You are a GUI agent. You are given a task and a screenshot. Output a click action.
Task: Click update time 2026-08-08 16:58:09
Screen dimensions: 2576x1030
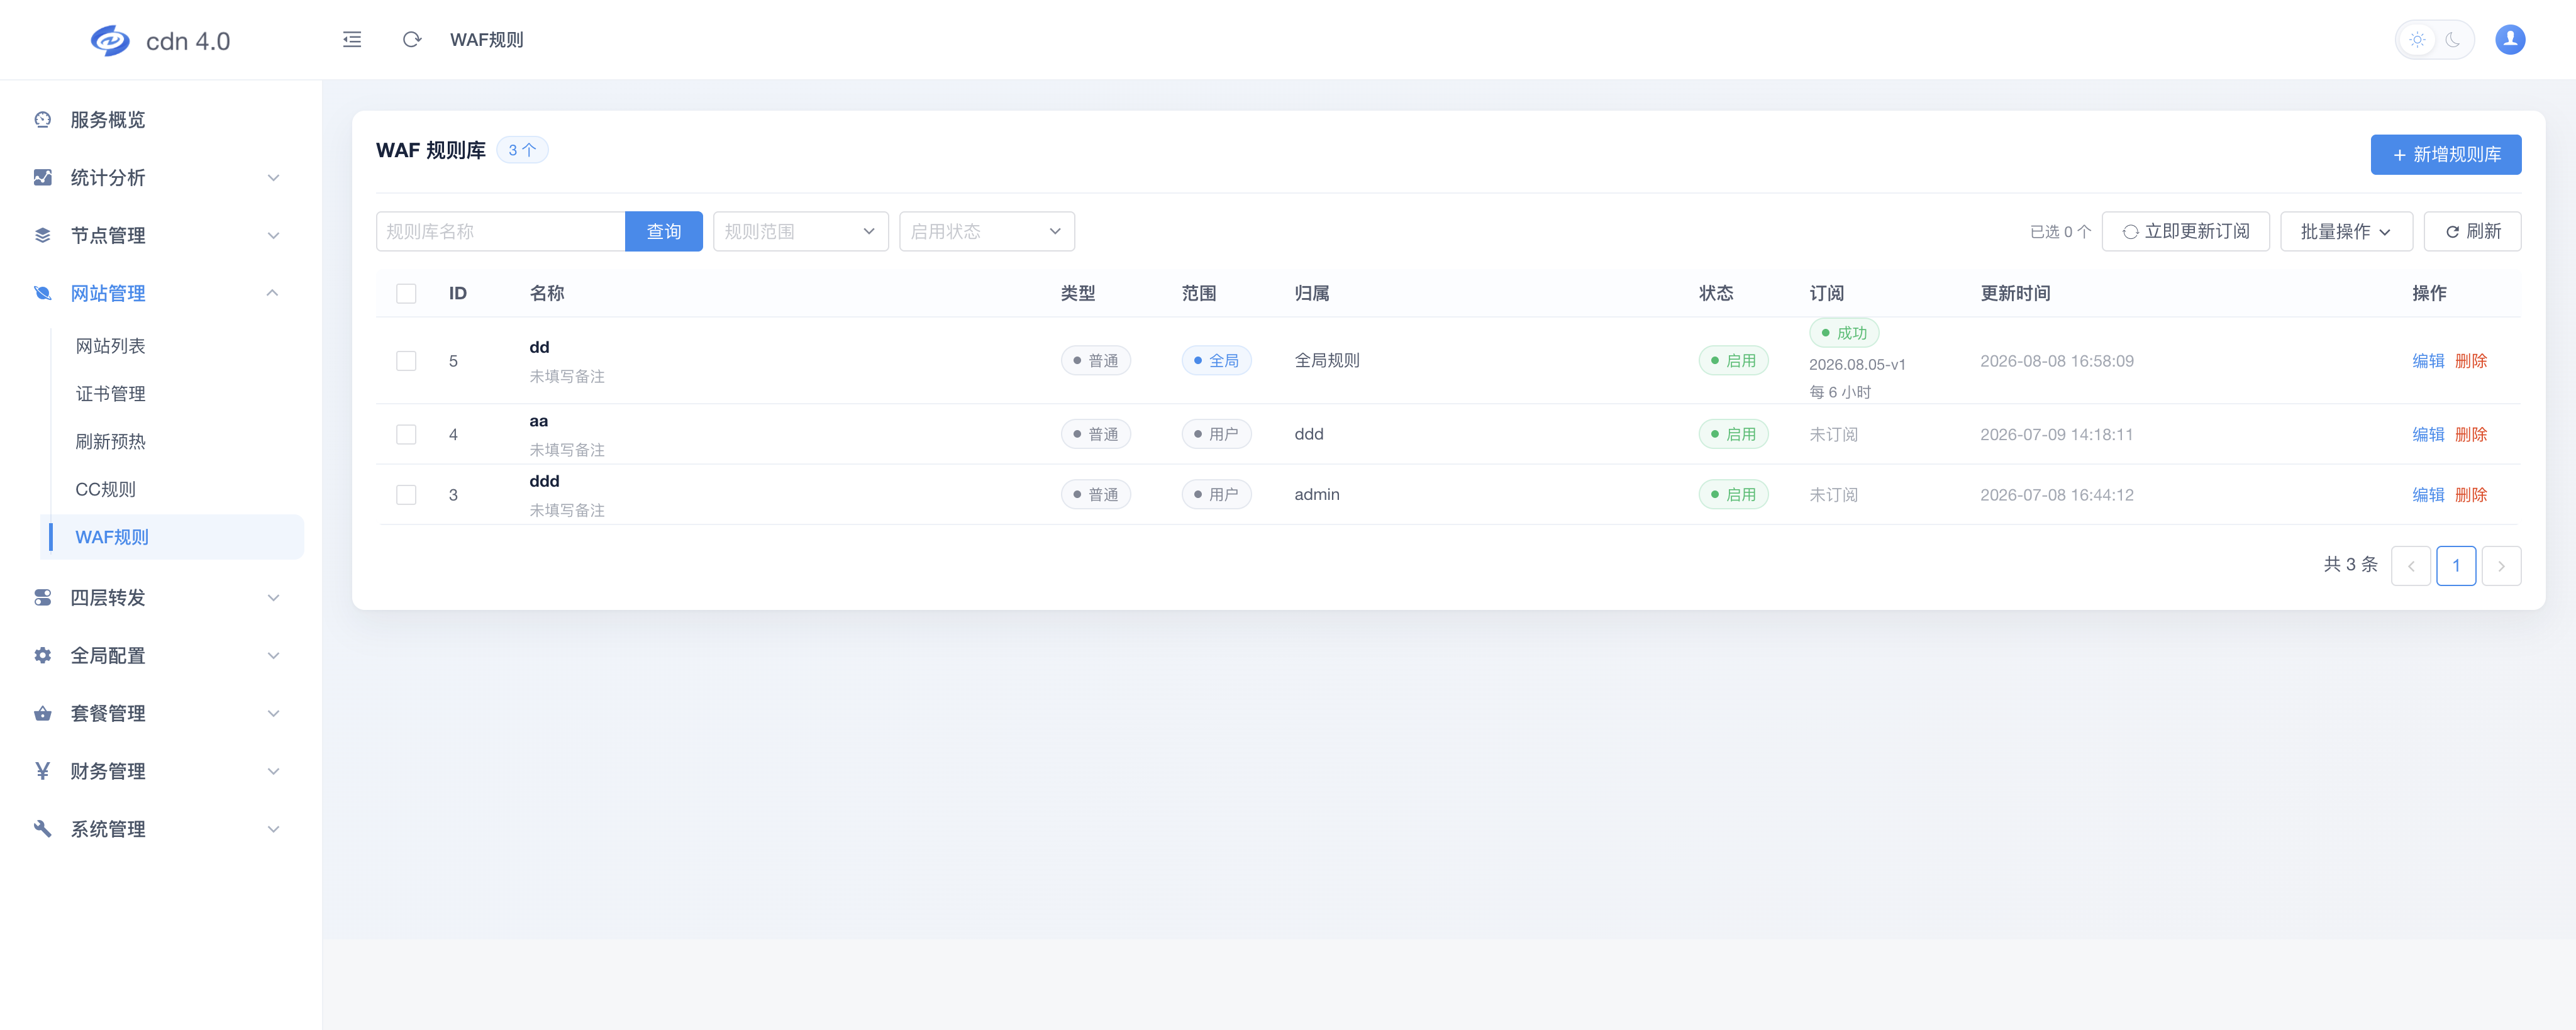point(2057,361)
